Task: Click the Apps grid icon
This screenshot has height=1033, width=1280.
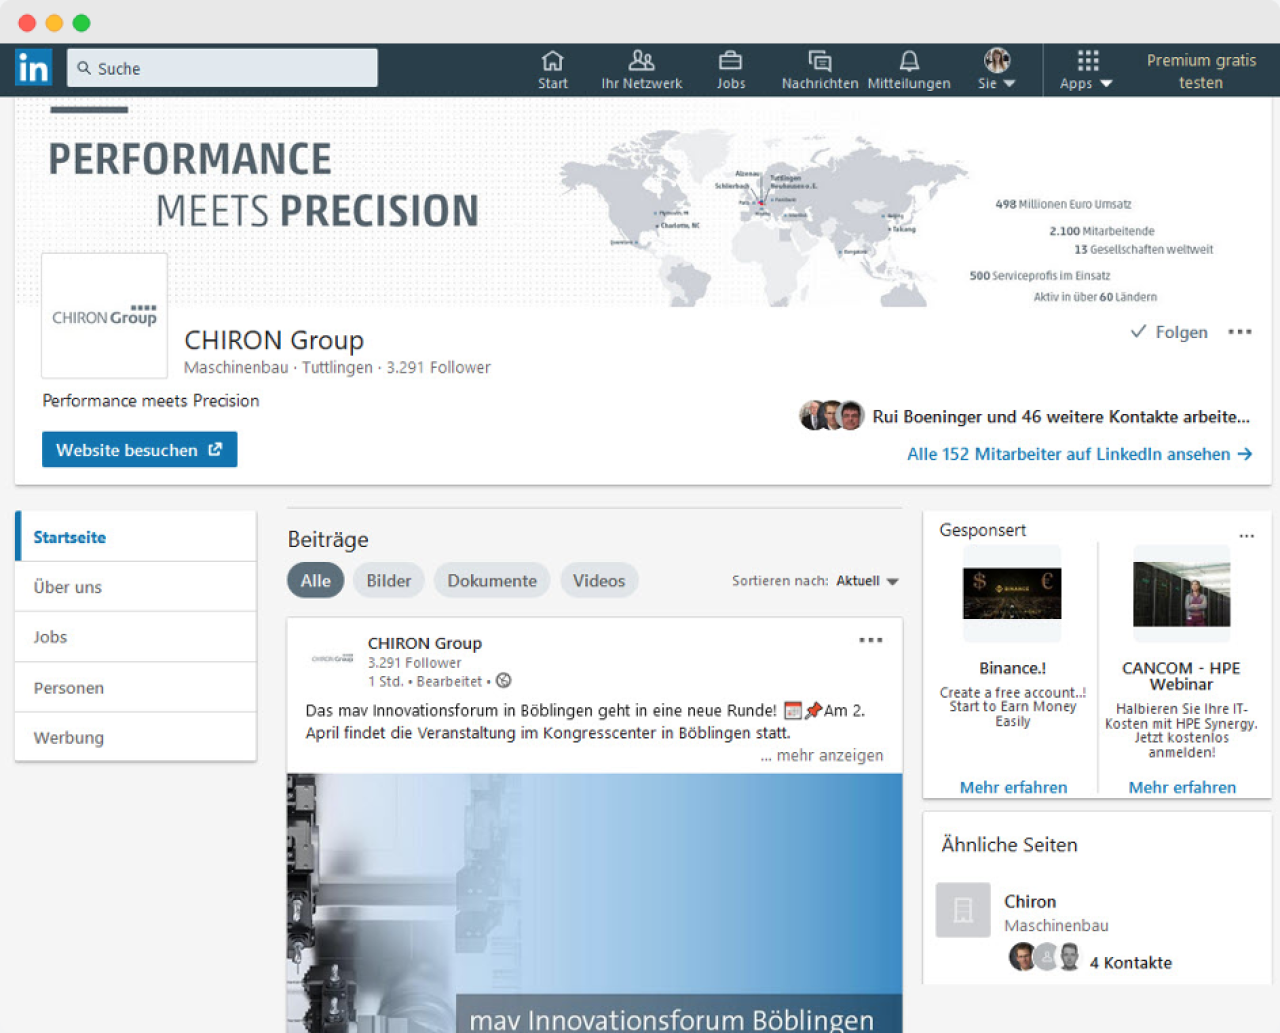Action: click(x=1088, y=60)
